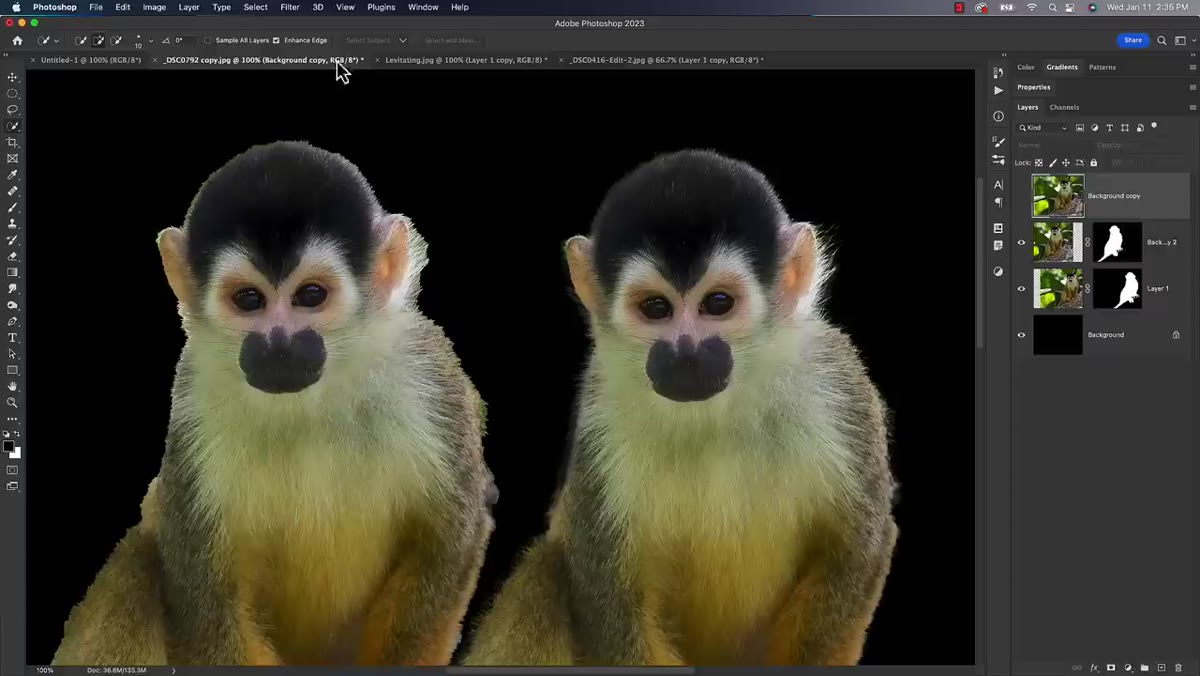
Task: Open the Patterns panel tab
Action: point(1102,67)
